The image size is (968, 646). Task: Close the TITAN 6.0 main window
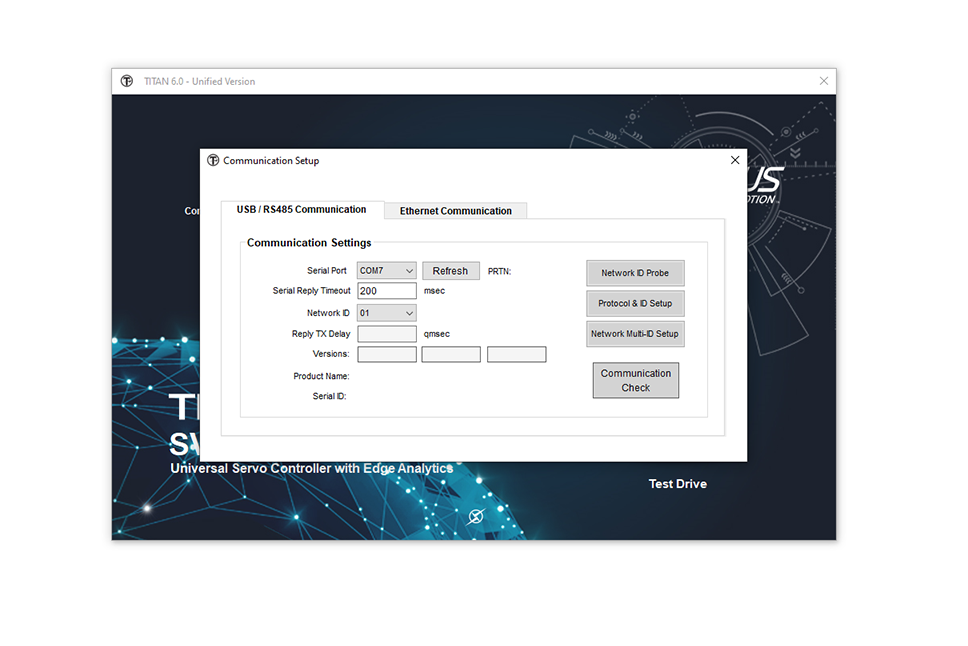[x=824, y=81]
